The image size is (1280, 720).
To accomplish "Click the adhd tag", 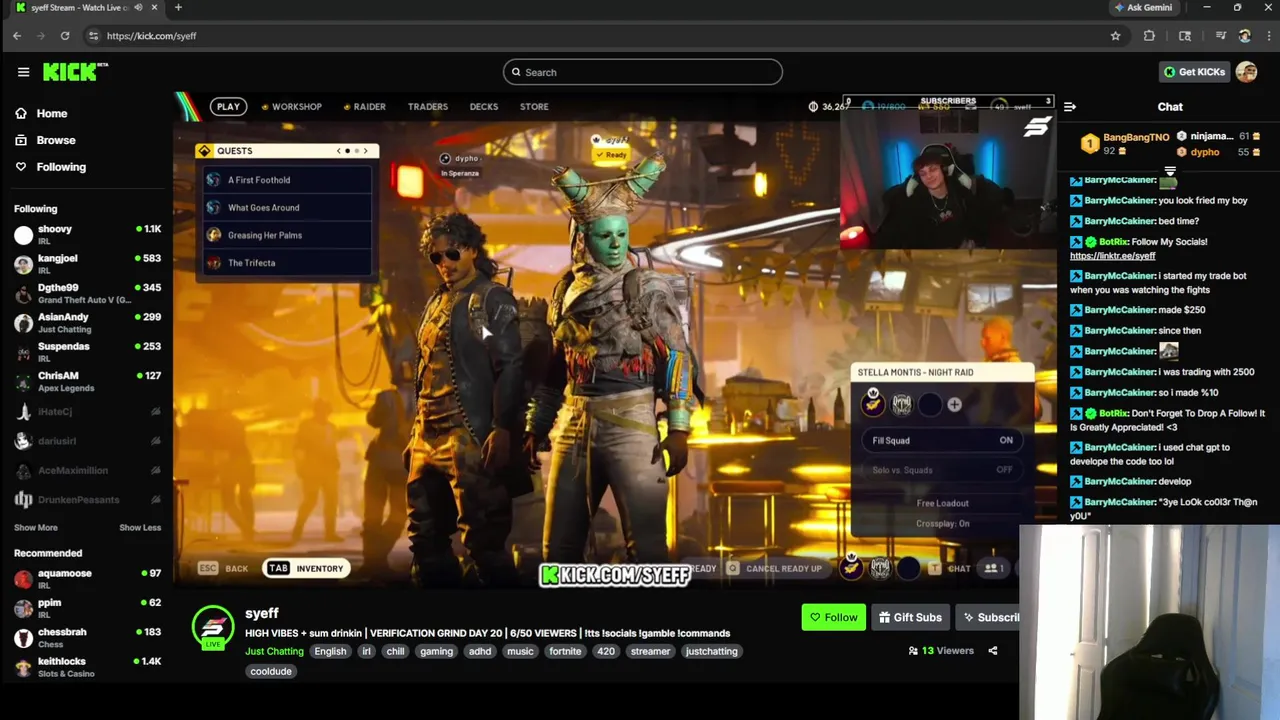I will click(x=480, y=651).
